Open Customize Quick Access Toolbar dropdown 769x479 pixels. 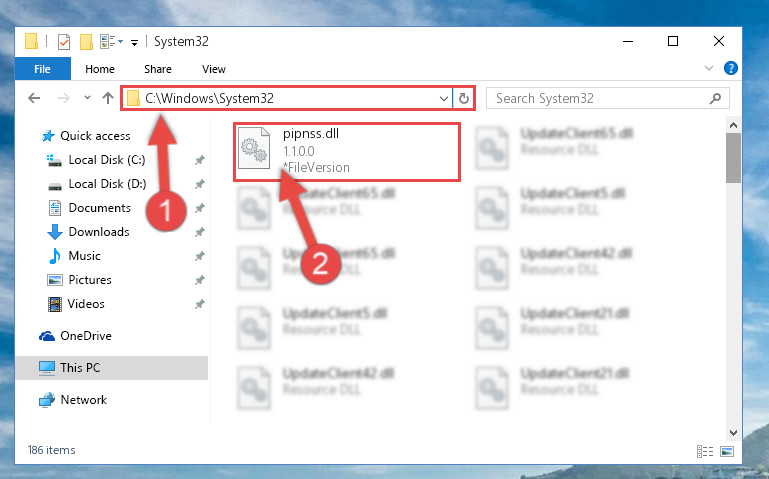134,43
